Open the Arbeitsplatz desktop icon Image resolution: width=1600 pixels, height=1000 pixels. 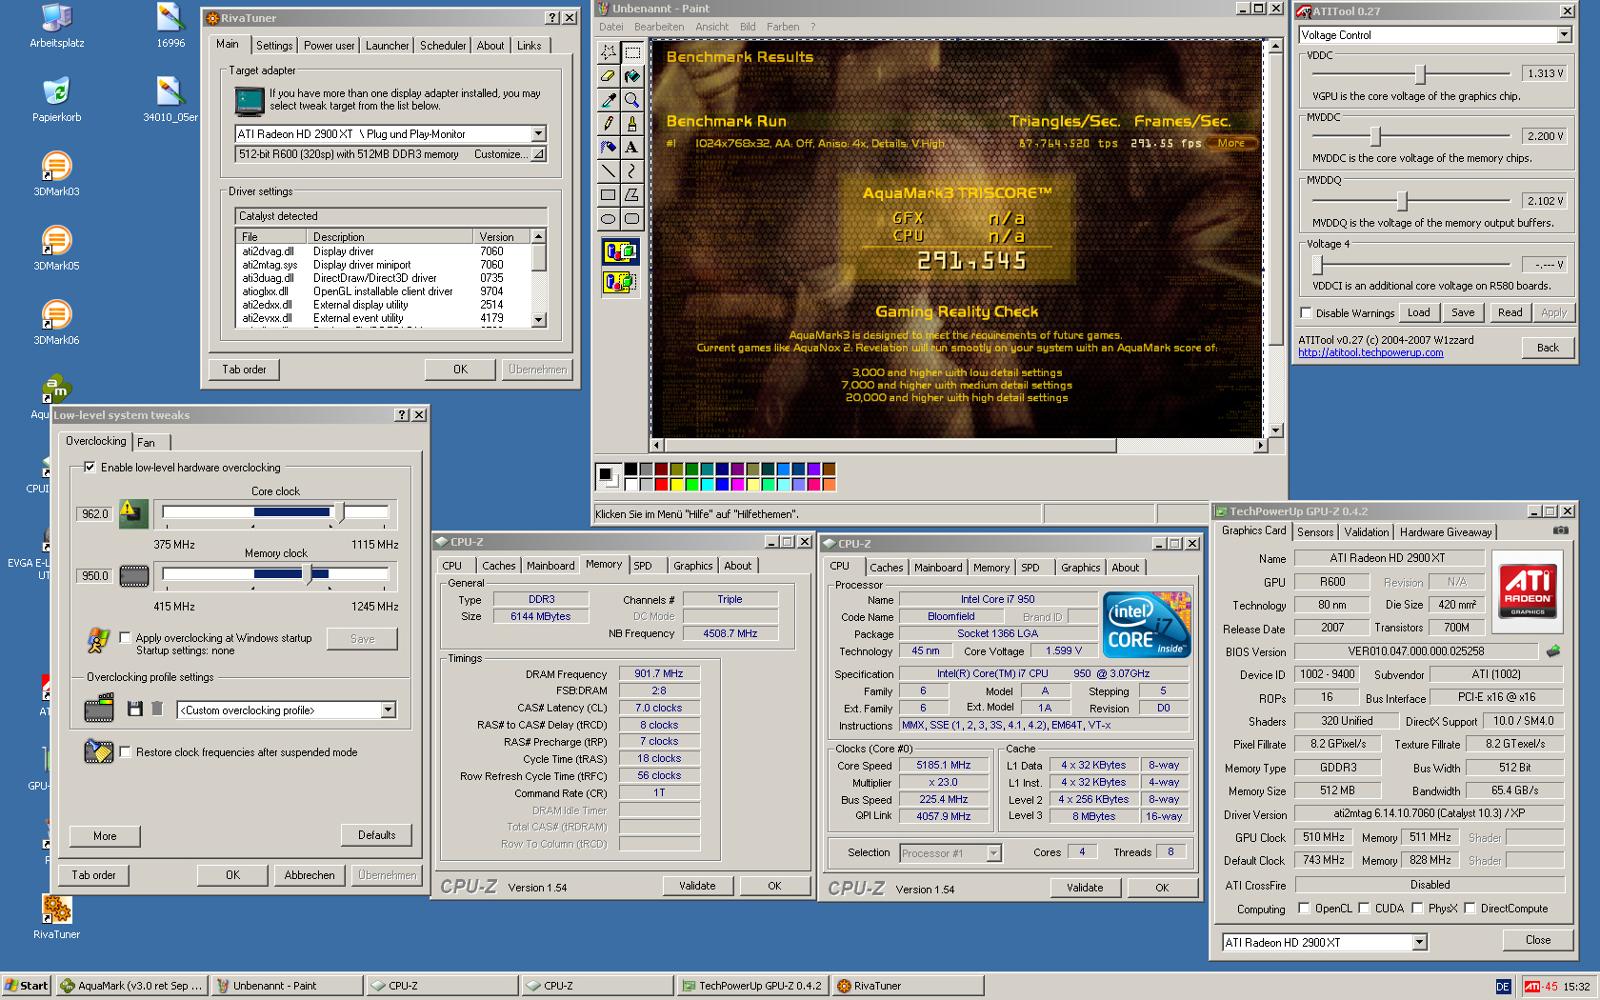pyautogui.click(x=57, y=25)
